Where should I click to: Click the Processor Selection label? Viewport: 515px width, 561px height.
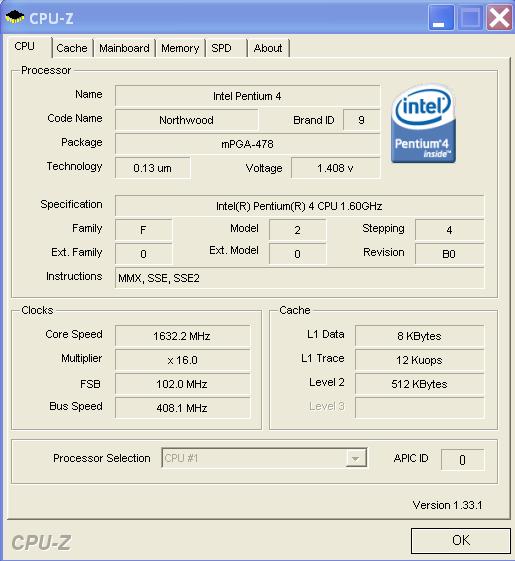coord(102,458)
